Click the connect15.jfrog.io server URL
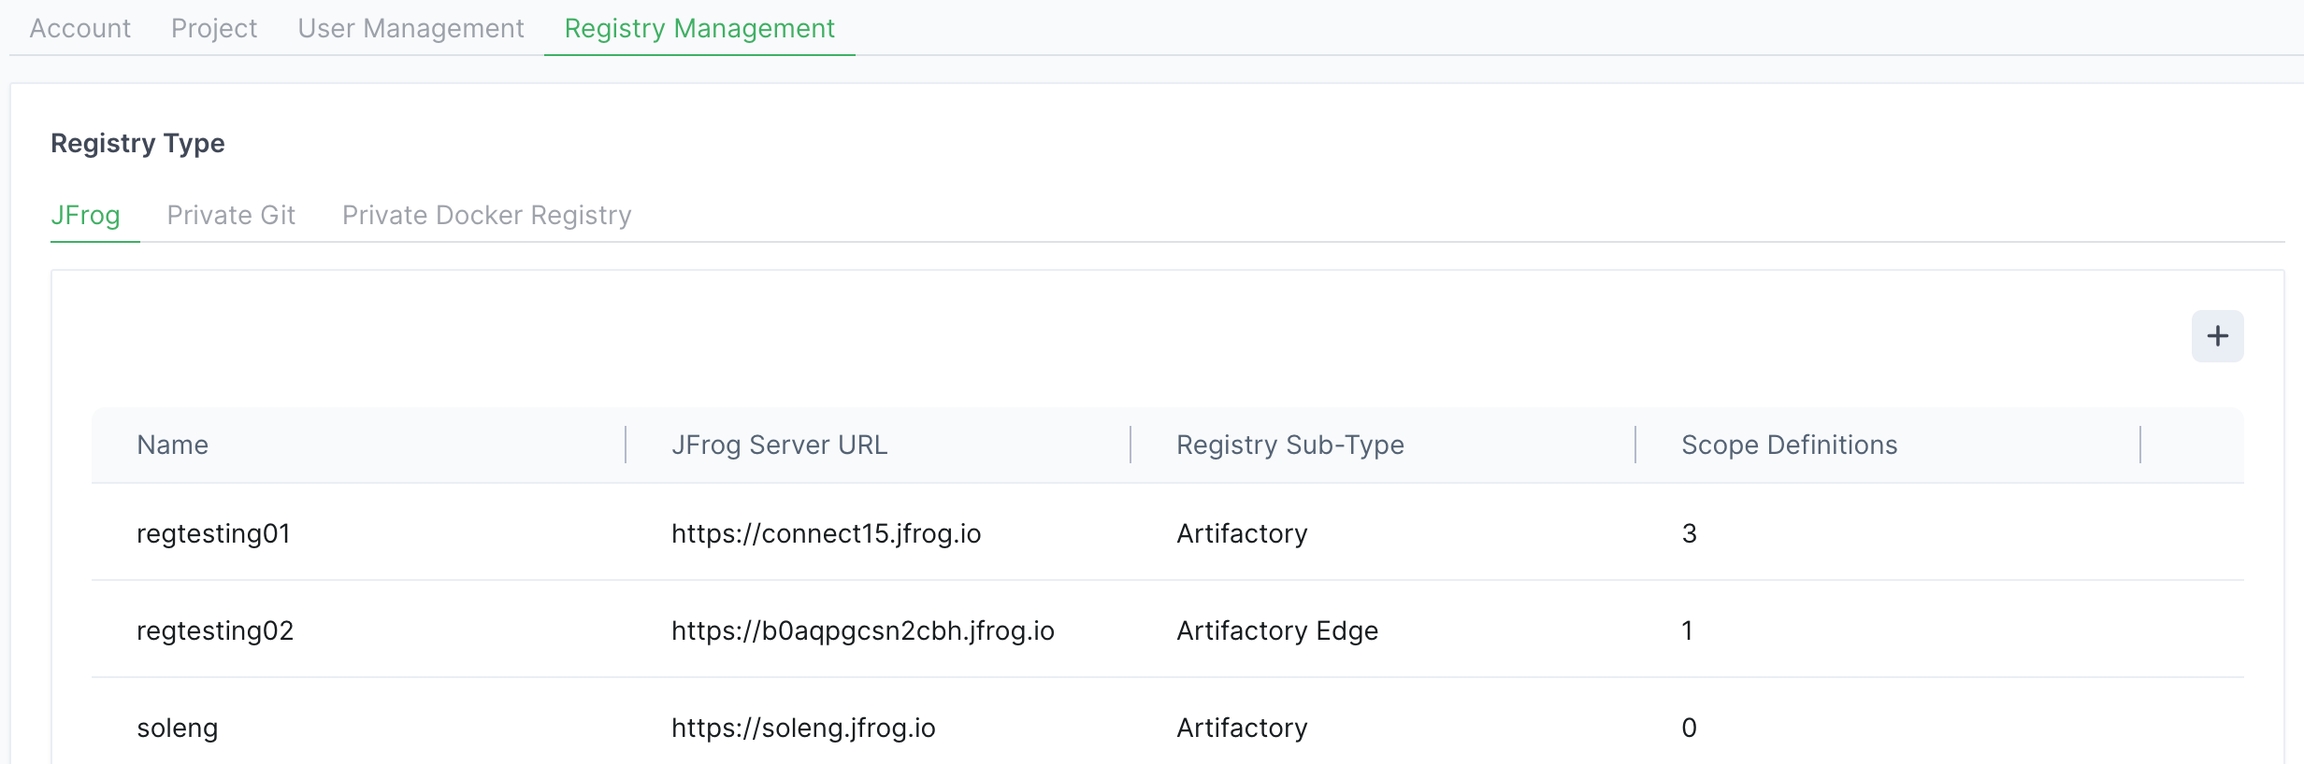2304x764 pixels. pos(826,534)
